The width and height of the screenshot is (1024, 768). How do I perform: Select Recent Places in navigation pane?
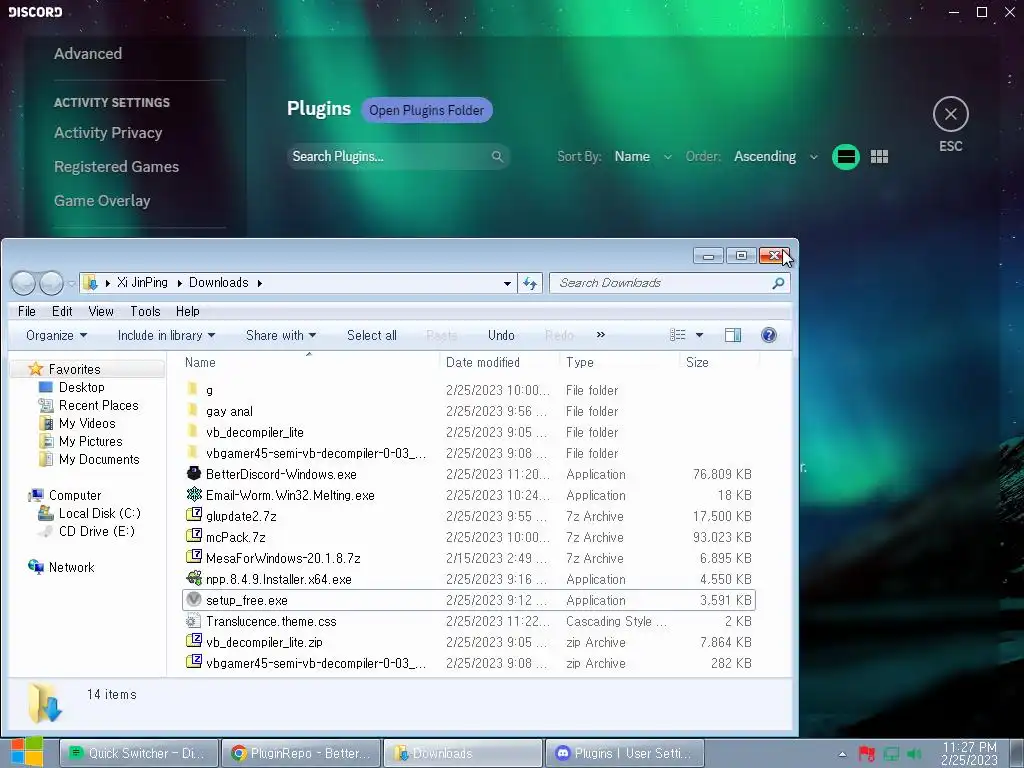[x=98, y=406]
